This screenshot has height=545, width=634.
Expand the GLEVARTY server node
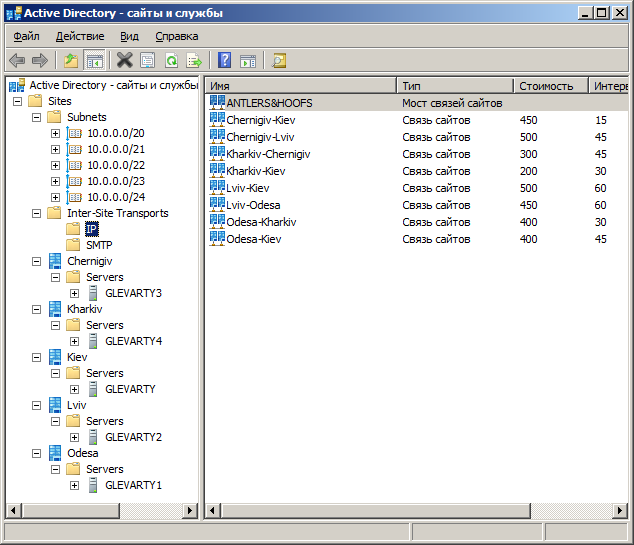point(74,390)
